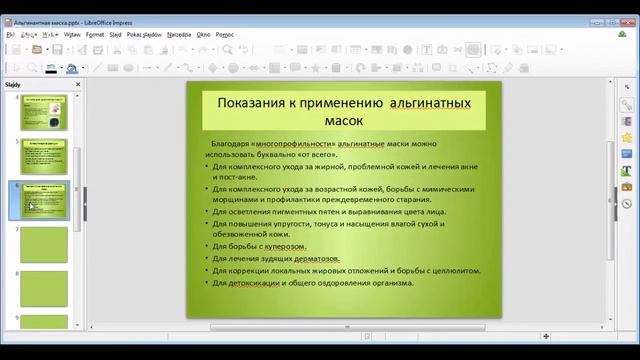This screenshot has height=360, width=640.
Task: Open the Line Color dropdown arrow
Action: click(x=61, y=68)
